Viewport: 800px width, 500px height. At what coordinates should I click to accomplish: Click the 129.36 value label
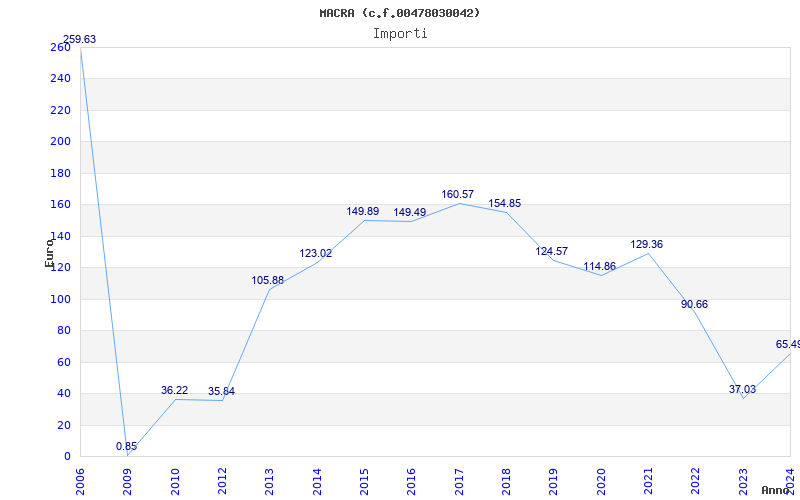[646, 244]
